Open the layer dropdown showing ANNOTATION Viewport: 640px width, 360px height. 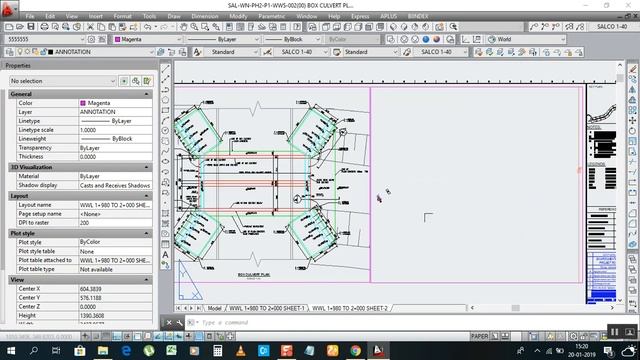tap(85, 52)
